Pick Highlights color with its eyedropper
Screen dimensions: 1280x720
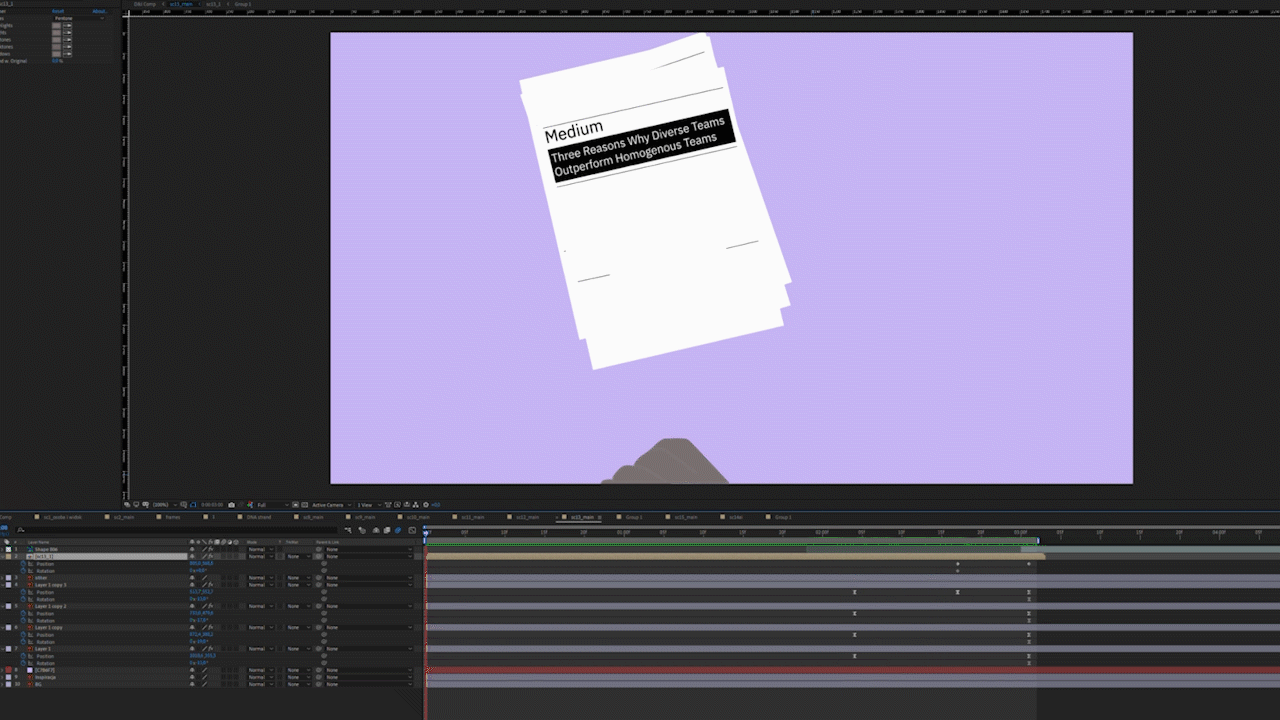point(68,25)
